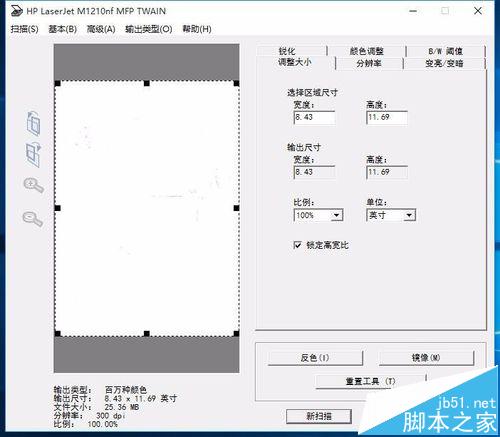Click the bottom-left selection handle in preview
The width and height of the screenshot is (500, 437).
point(58,333)
